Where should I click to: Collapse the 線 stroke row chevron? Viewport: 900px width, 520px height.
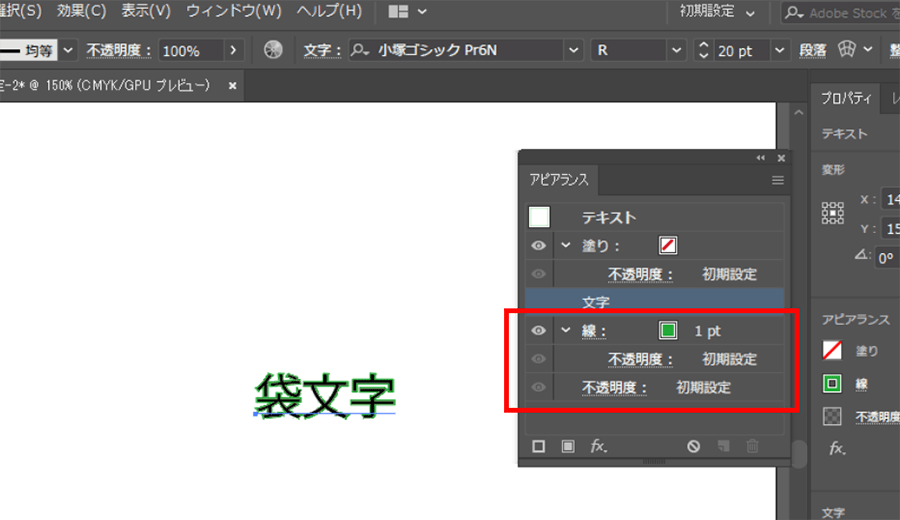point(566,330)
